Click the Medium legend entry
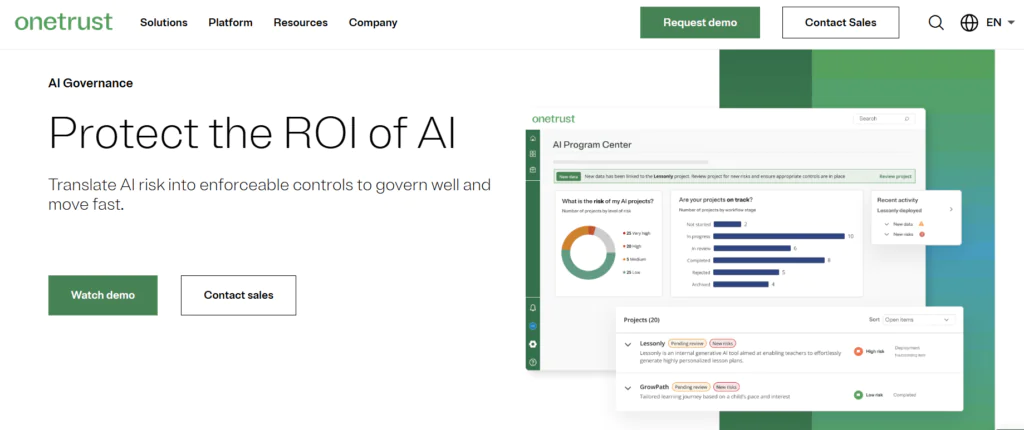This screenshot has width=1024, height=430. 635,259
